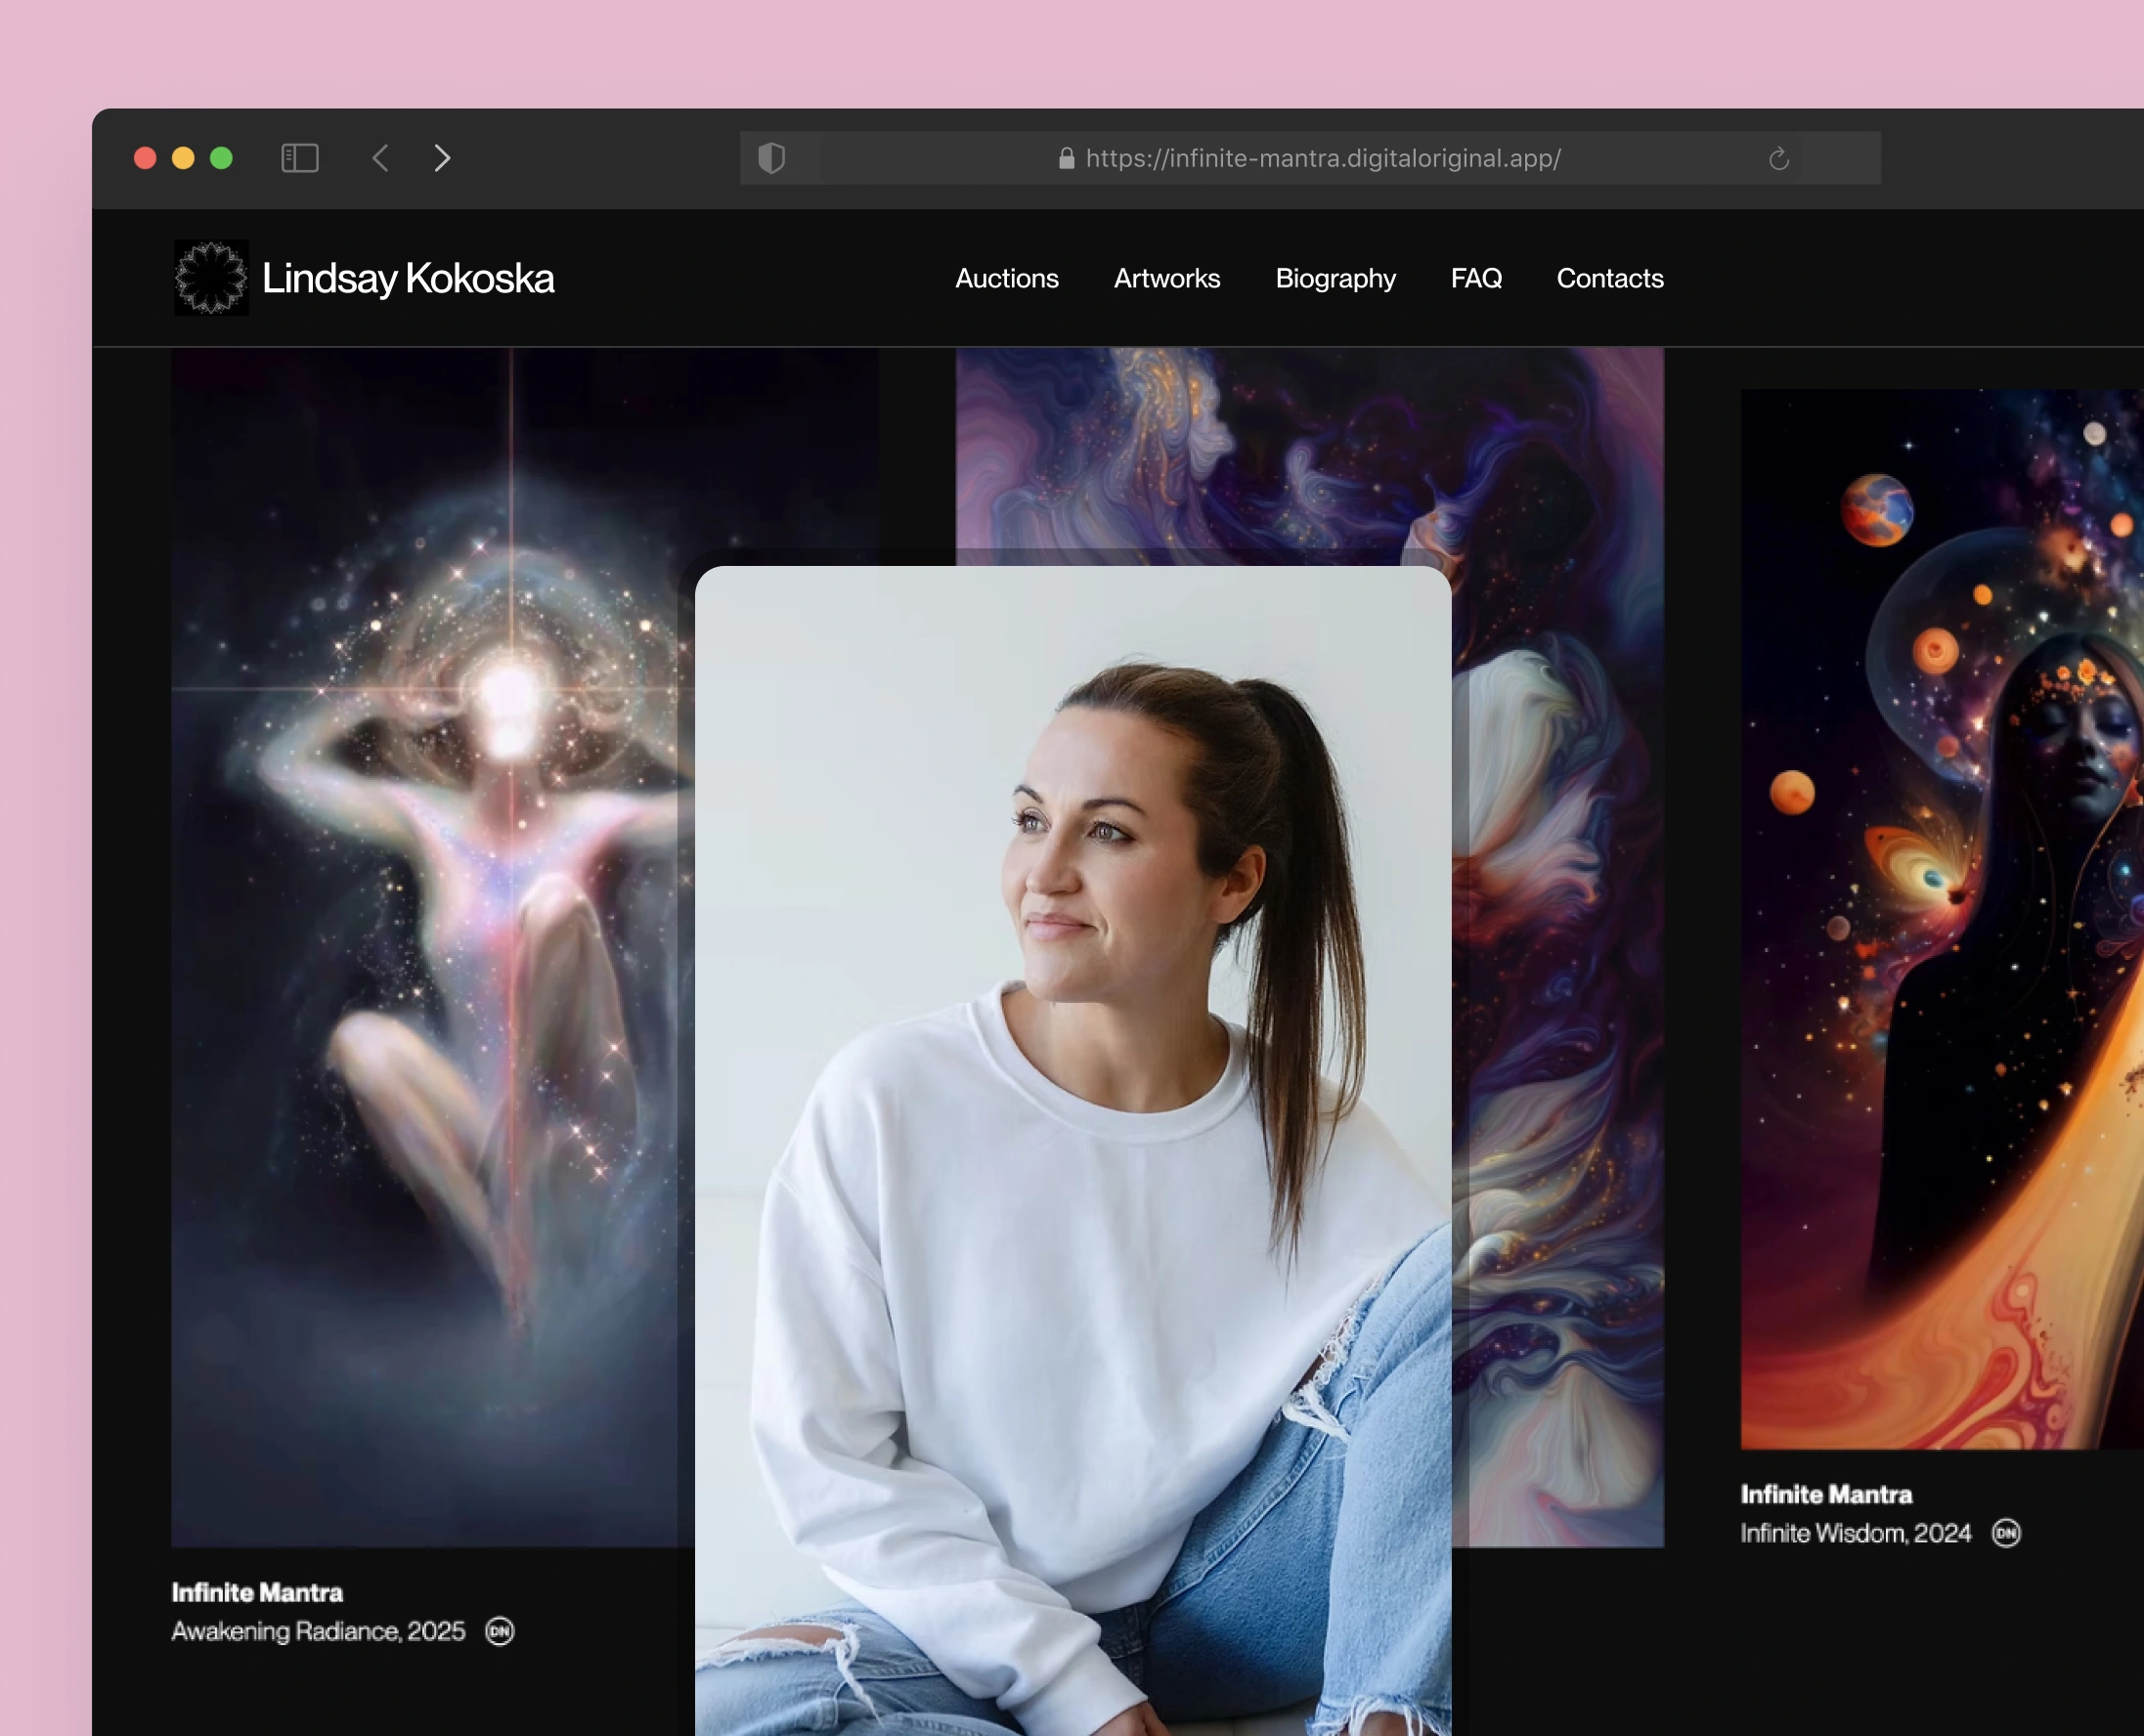2144x1736 pixels.
Task: Open the Artworks page
Action: [x=1167, y=278]
